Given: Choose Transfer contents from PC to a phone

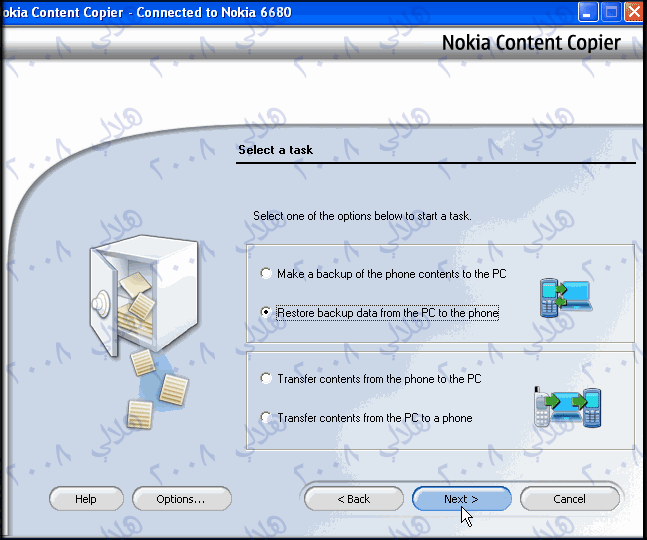Looking at the screenshot, I should pyautogui.click(x=266, y=417).
